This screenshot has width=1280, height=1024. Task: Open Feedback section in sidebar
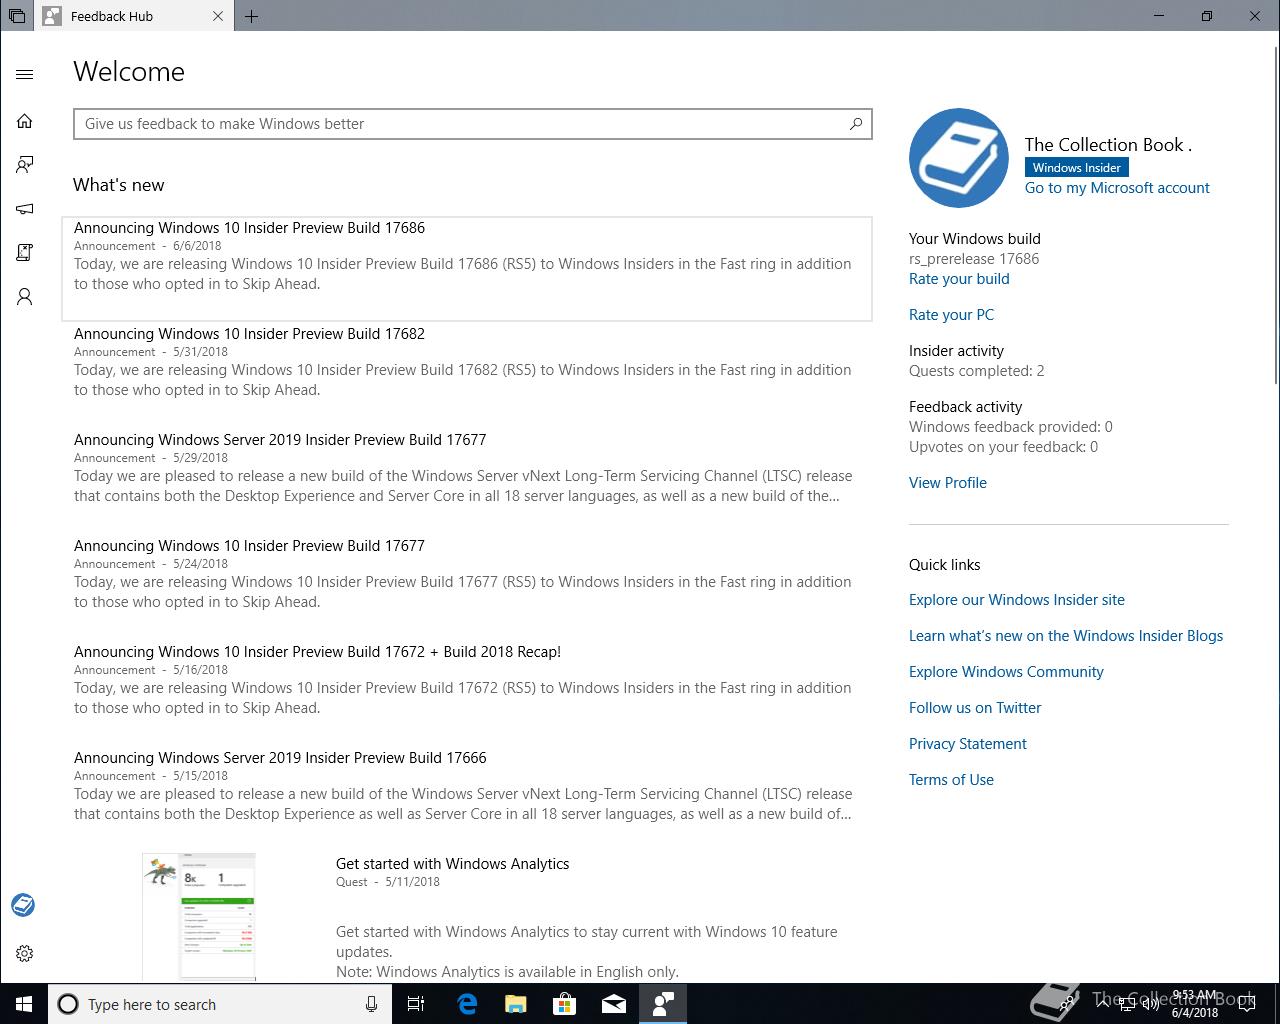25,165
